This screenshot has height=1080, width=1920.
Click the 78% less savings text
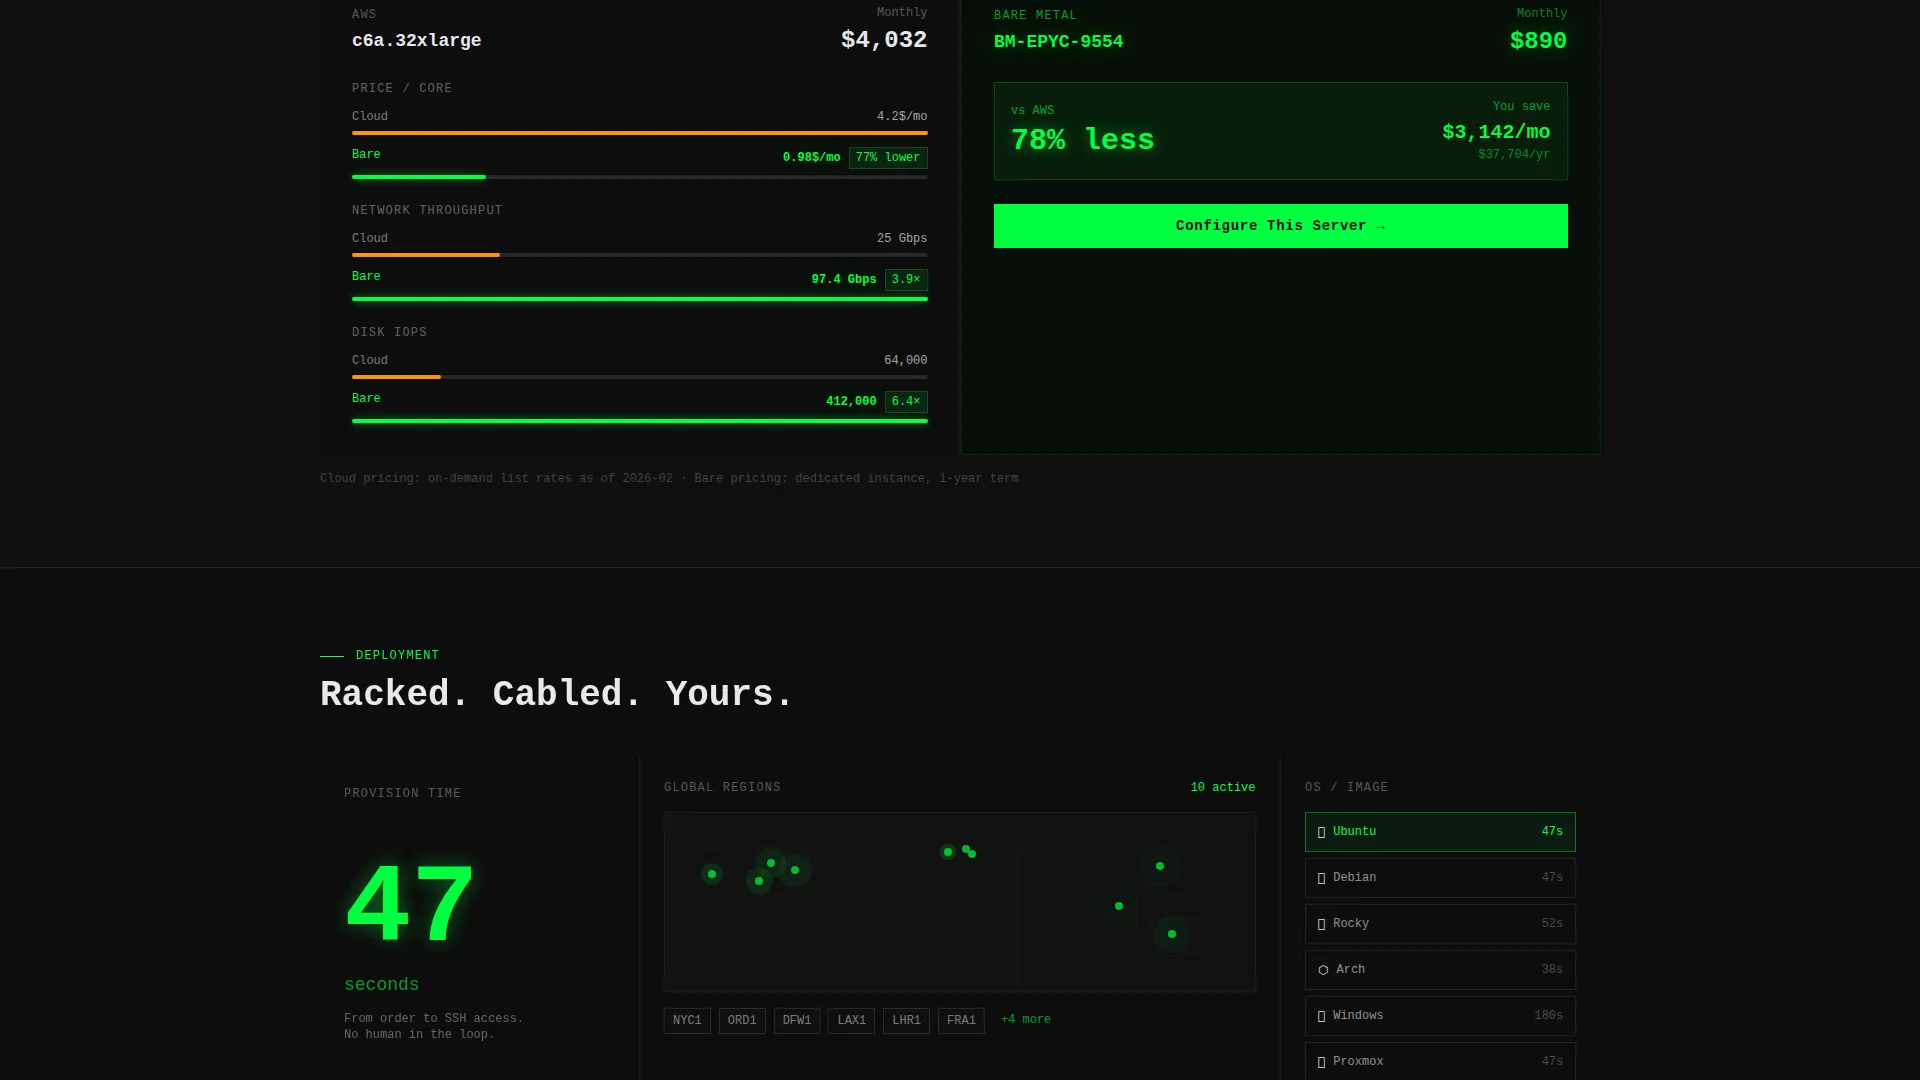1082,140
